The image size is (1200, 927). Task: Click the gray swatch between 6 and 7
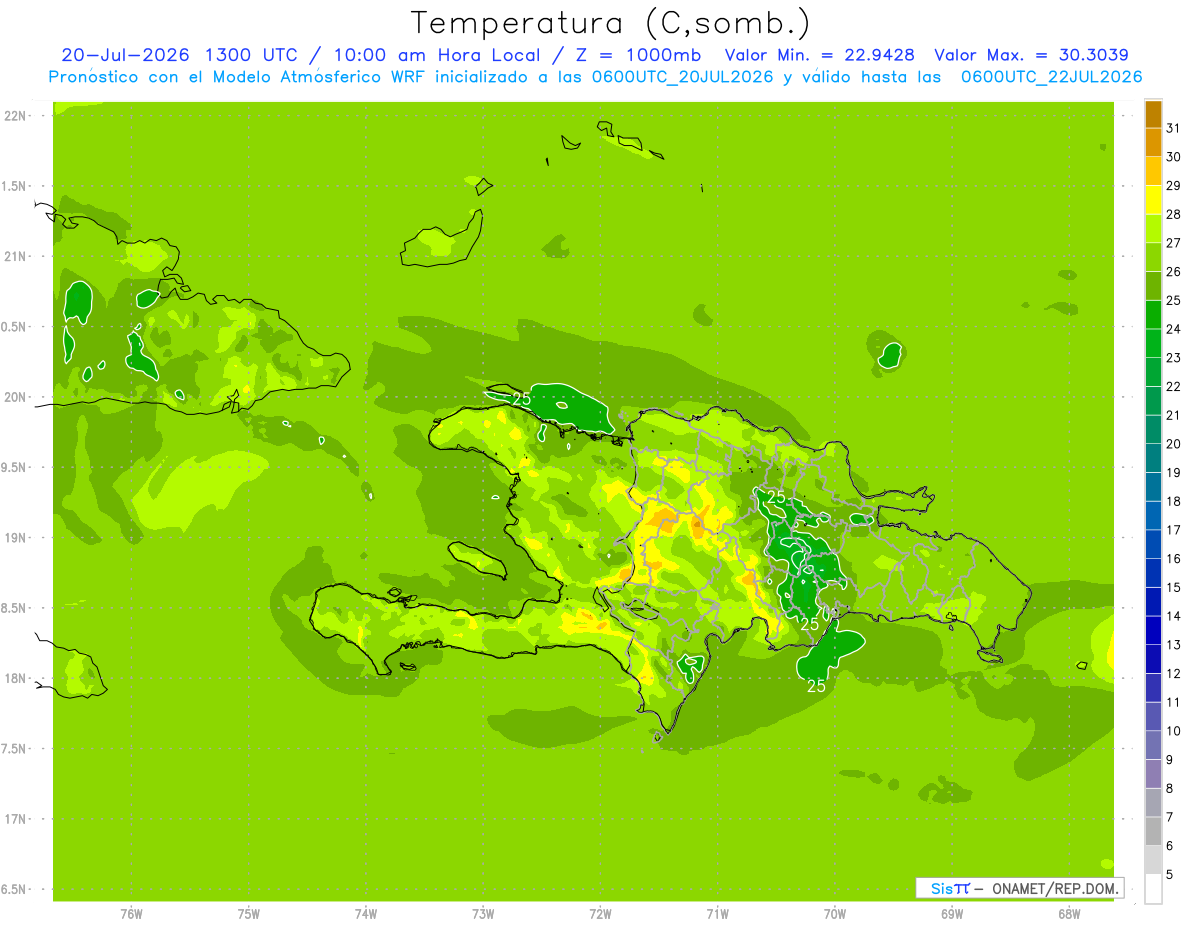[x=1153, y=831]
